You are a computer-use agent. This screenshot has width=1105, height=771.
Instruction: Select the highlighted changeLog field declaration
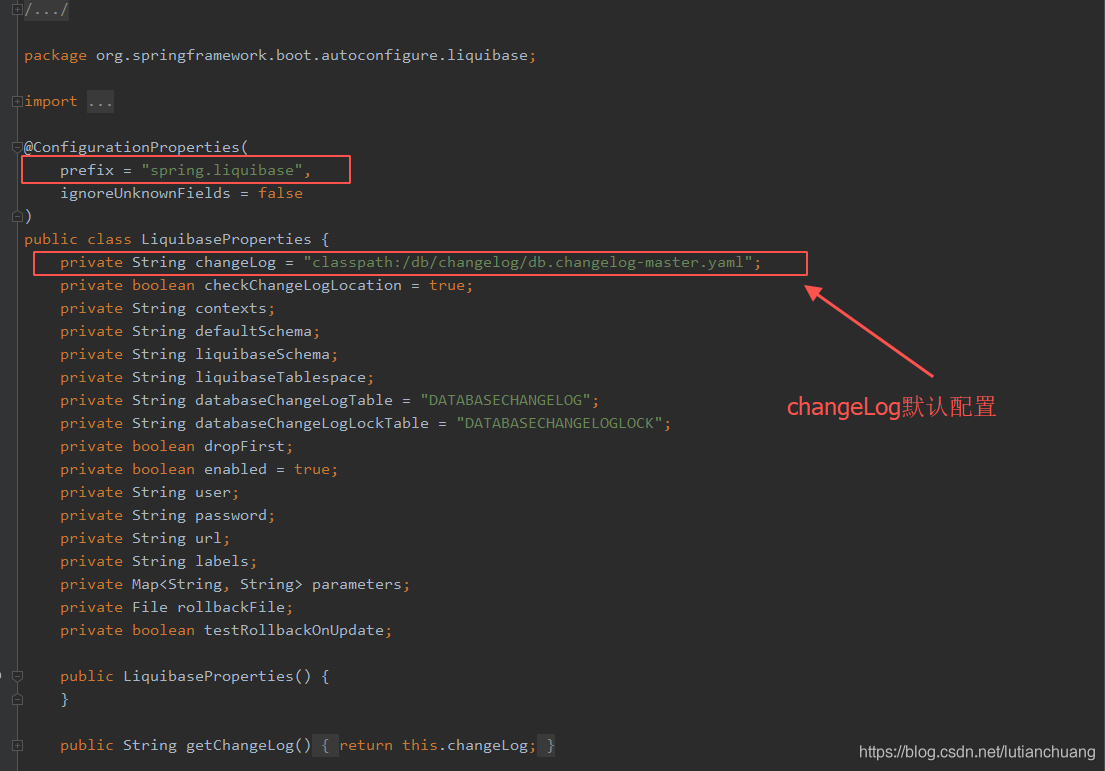click(x=420, y=262)
